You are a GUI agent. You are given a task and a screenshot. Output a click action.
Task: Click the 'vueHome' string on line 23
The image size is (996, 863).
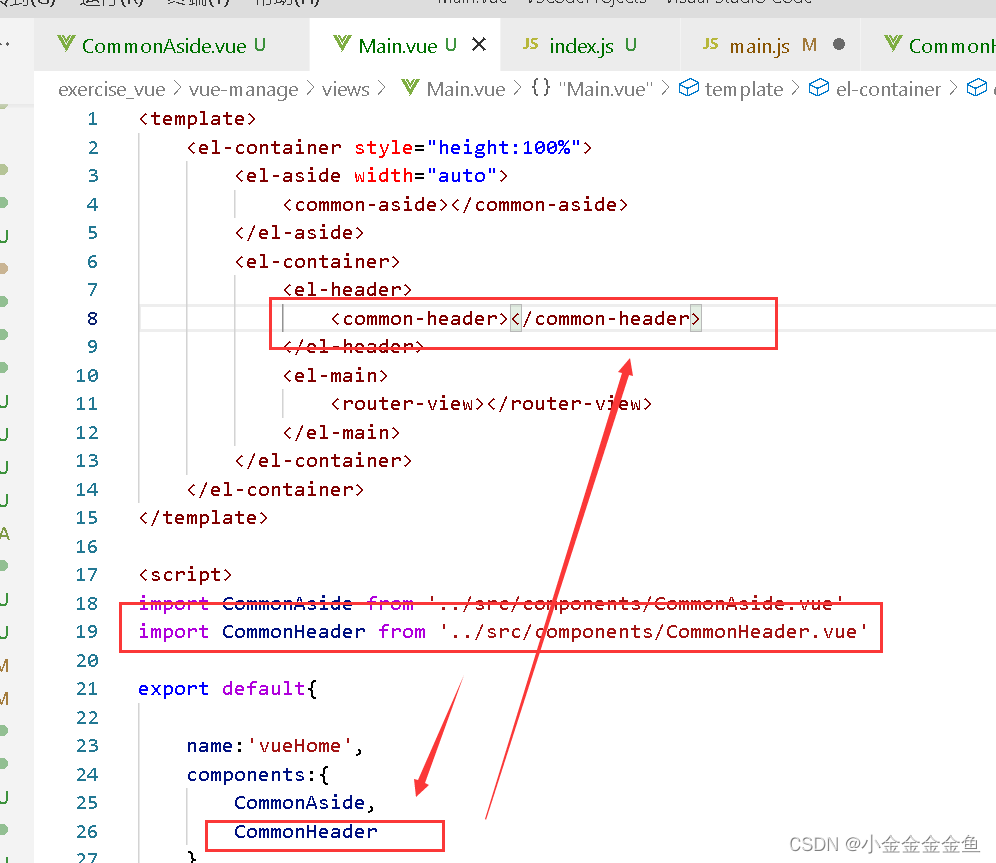click(300, 746)
